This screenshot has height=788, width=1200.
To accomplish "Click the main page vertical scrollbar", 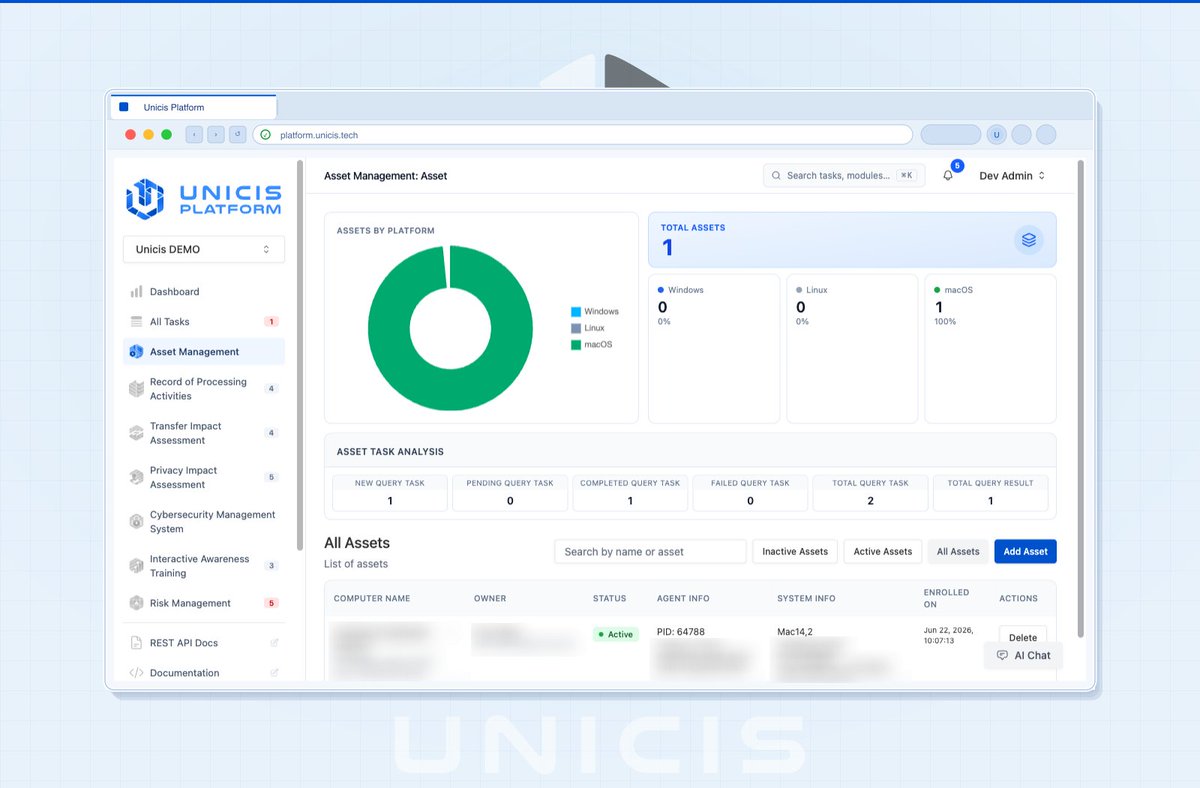I will point(1080,398).
